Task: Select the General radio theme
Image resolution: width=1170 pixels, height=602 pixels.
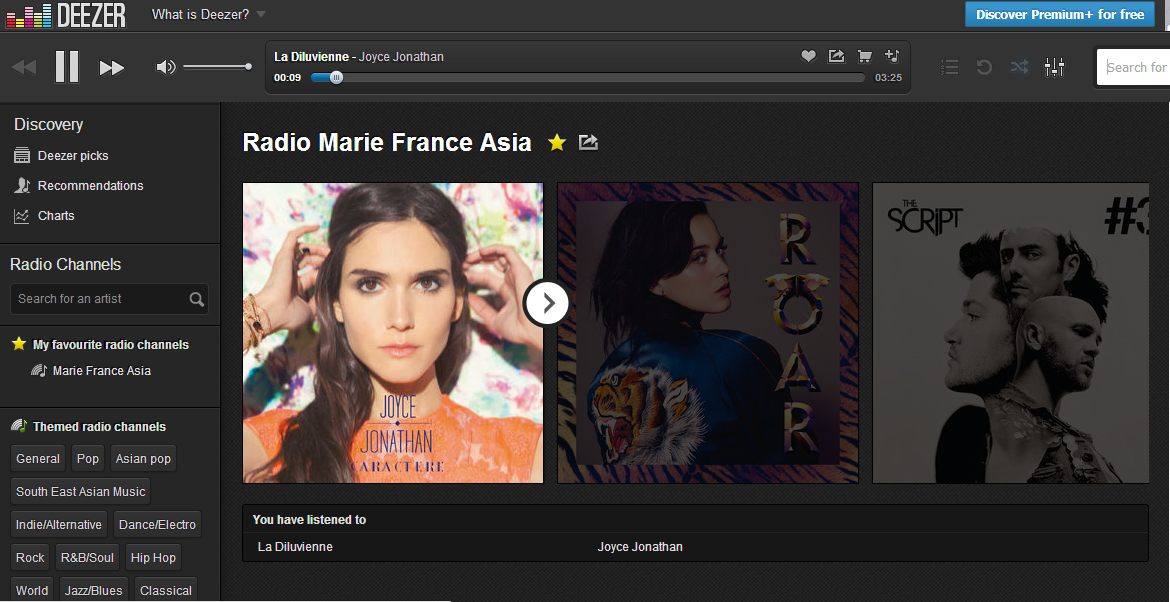Action: point(38,459)
